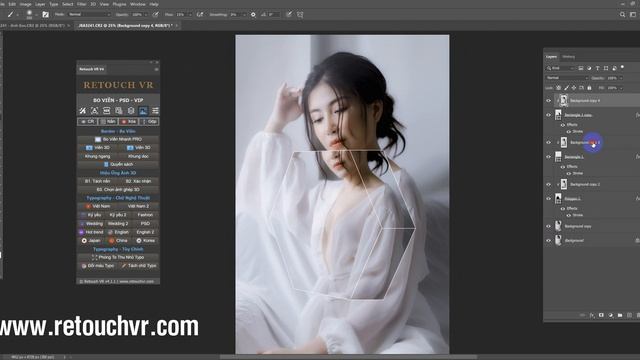This screenshot has height=360, width=640.
Task: Toggle visibility of Background copy 2 layer
Action: click(x=549, y=184)
